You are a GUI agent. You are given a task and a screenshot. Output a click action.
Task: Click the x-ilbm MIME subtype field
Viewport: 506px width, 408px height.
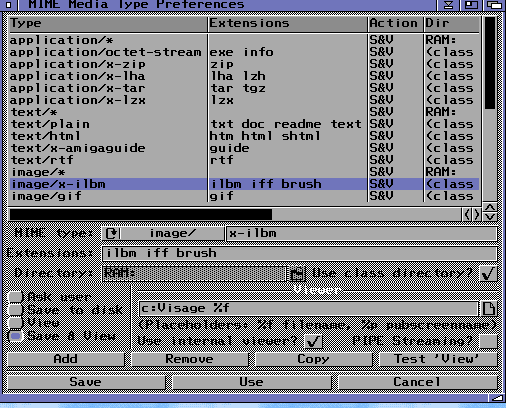point(361,233)
